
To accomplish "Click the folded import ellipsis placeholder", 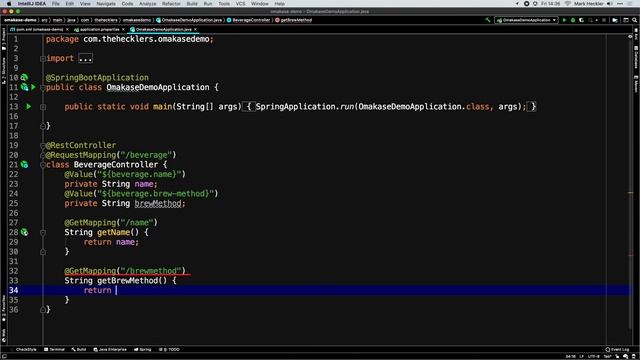I will [x=85, y=58].
